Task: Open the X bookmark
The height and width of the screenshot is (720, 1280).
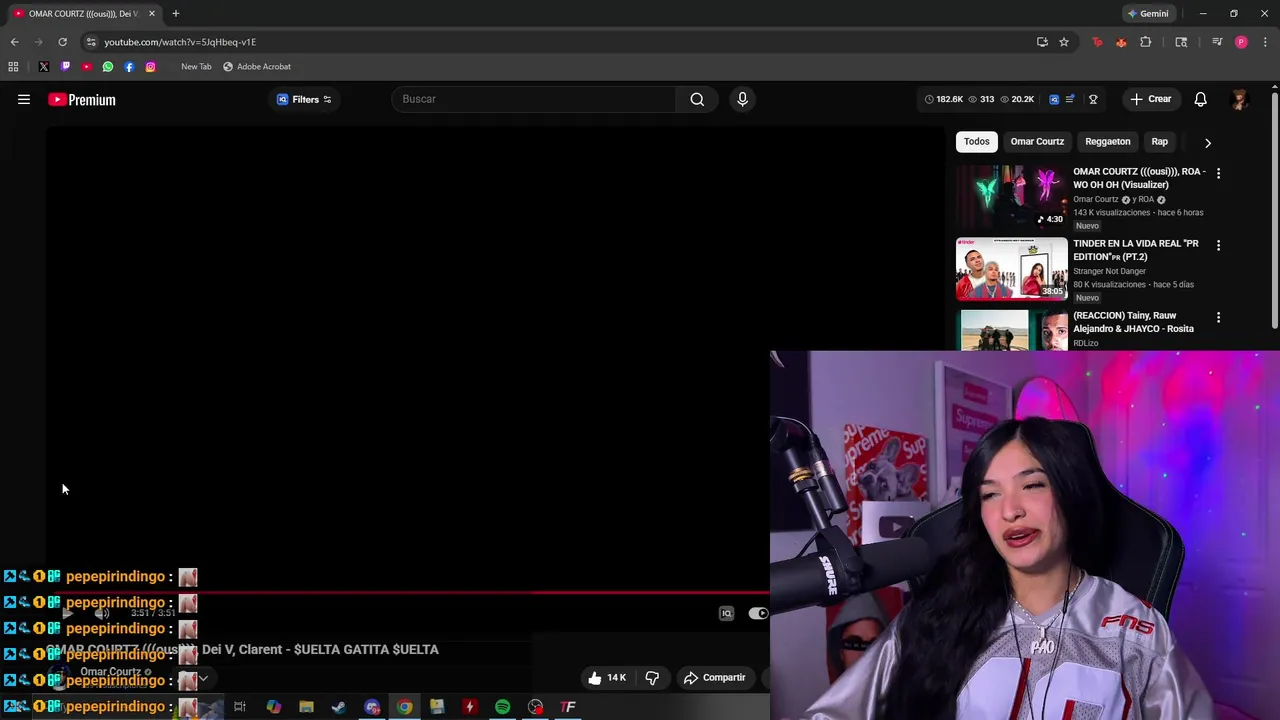Action: (44, 67)
